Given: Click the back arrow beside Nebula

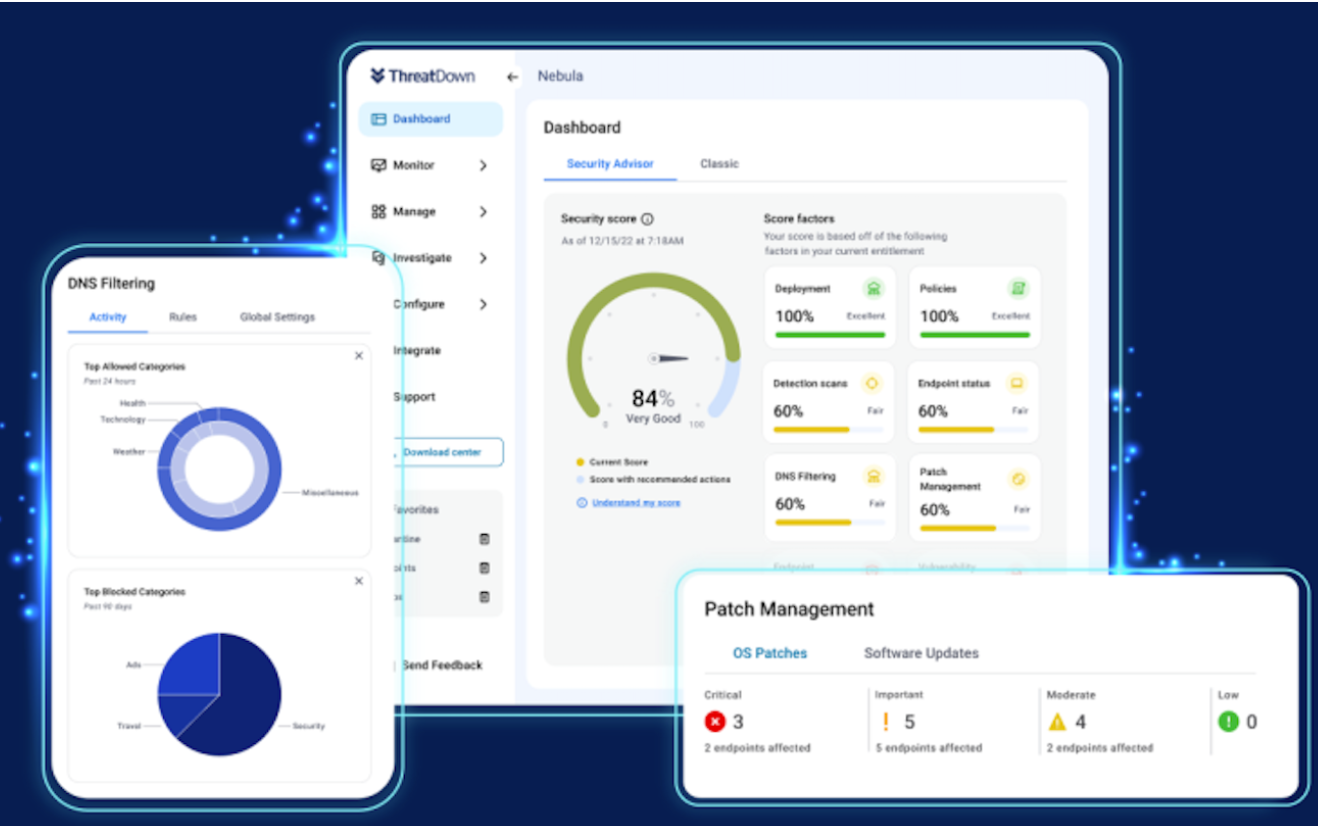Looking at the screenshot, I should [513, 77].
